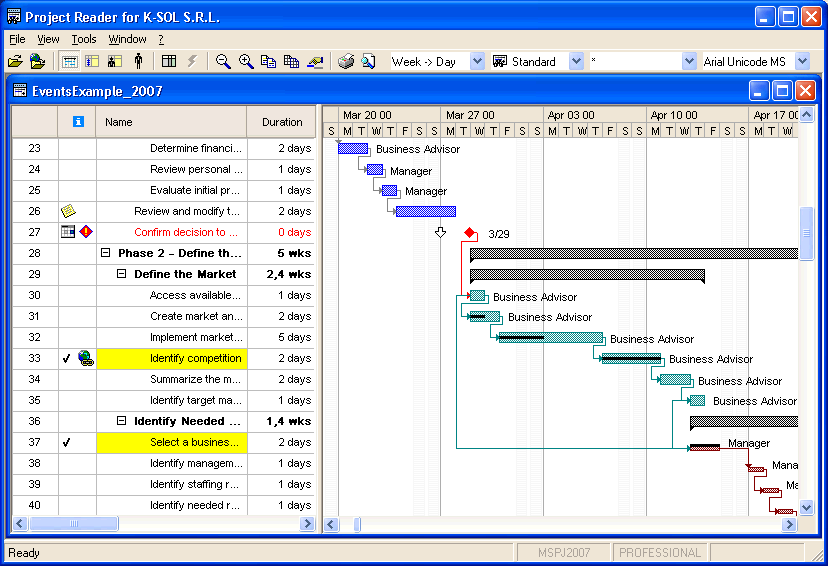Open the Week -> Day timescale dropdown
Viewport: 828px width, 566px height.
coord(476,62)
